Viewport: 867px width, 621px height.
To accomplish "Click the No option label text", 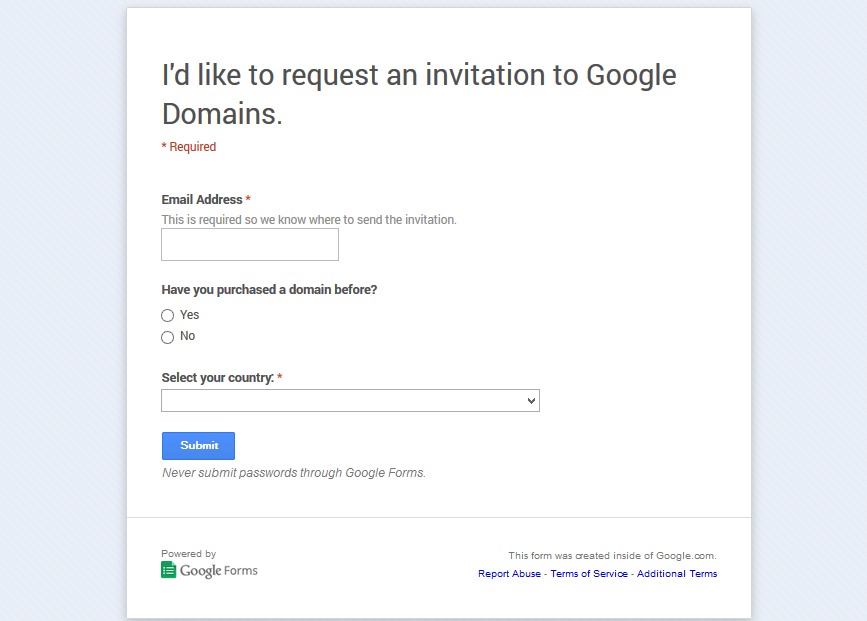I will (187, 336).
